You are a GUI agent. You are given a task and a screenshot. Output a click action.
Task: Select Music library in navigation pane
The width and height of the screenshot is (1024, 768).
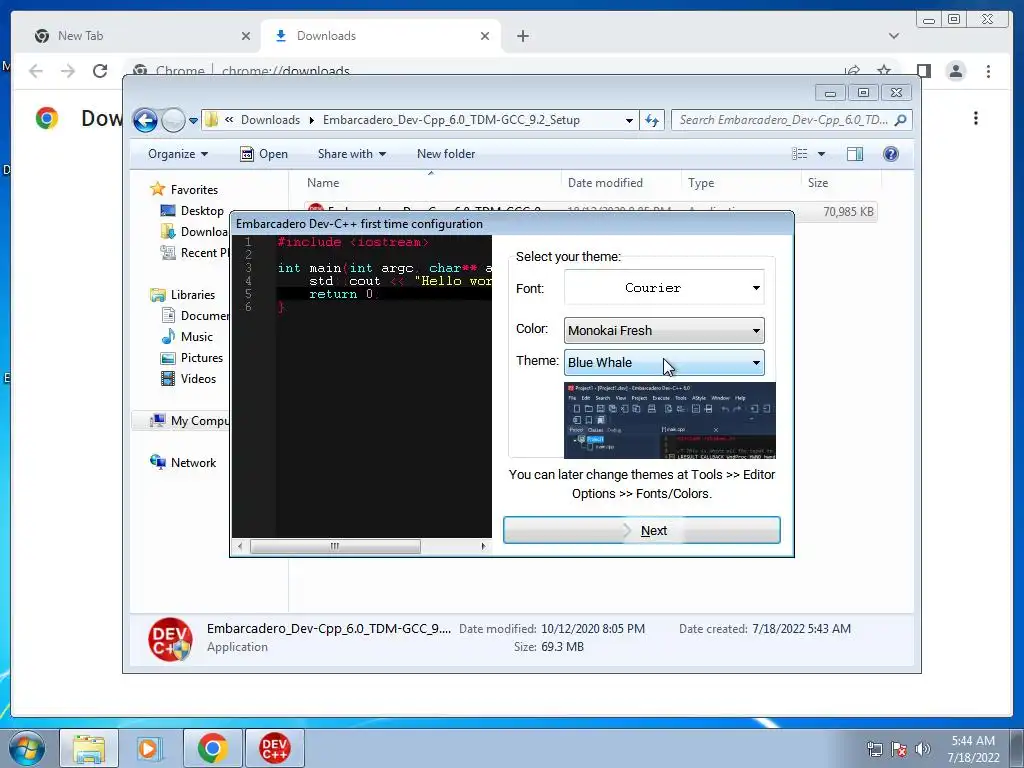[197, 337]
